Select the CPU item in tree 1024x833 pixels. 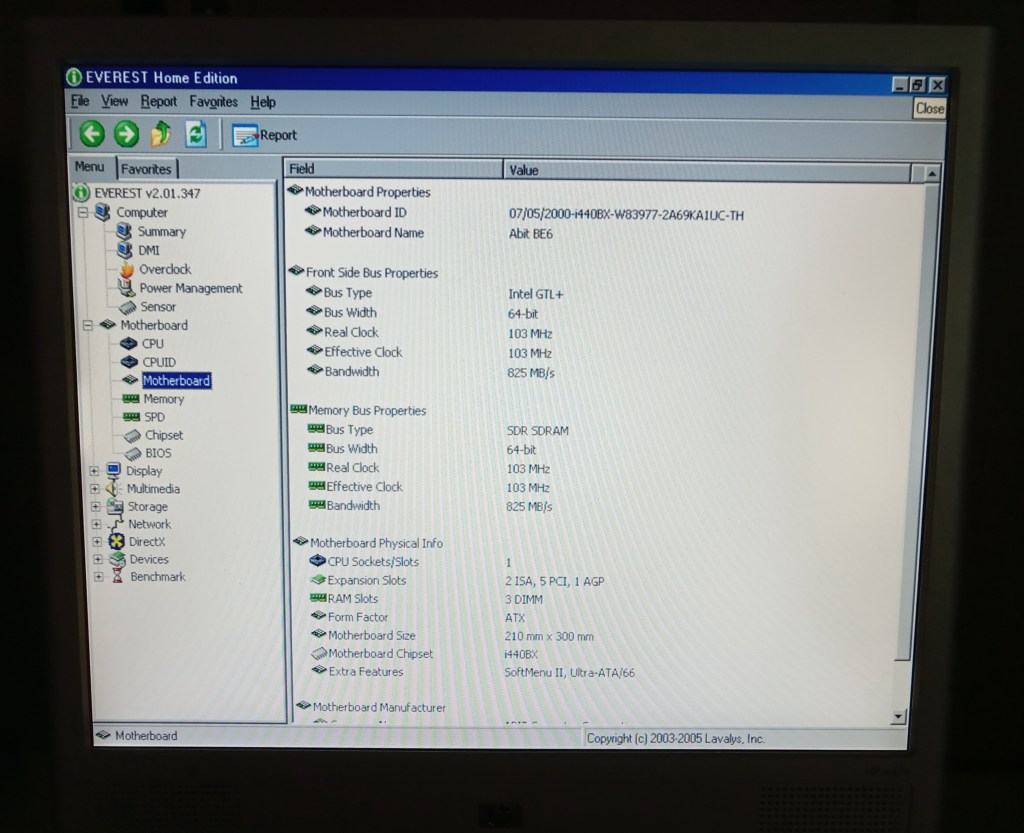pyautogui.click(x=153, y=343)
